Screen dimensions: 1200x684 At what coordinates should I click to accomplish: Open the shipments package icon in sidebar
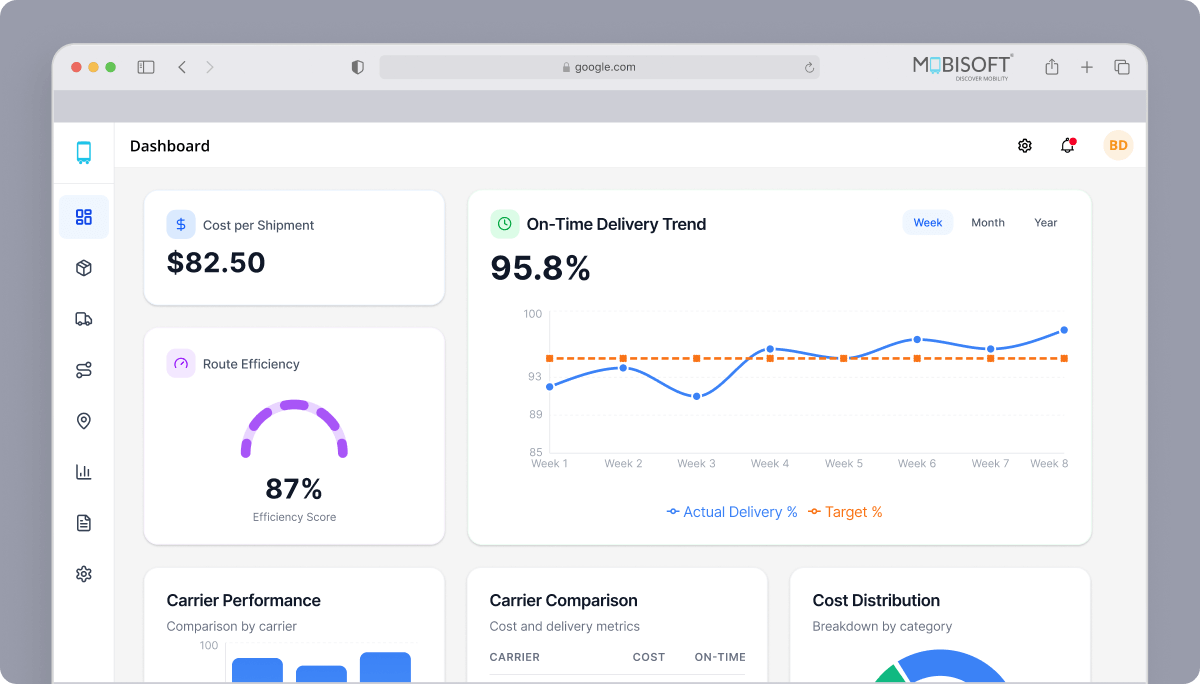(84, 268)
